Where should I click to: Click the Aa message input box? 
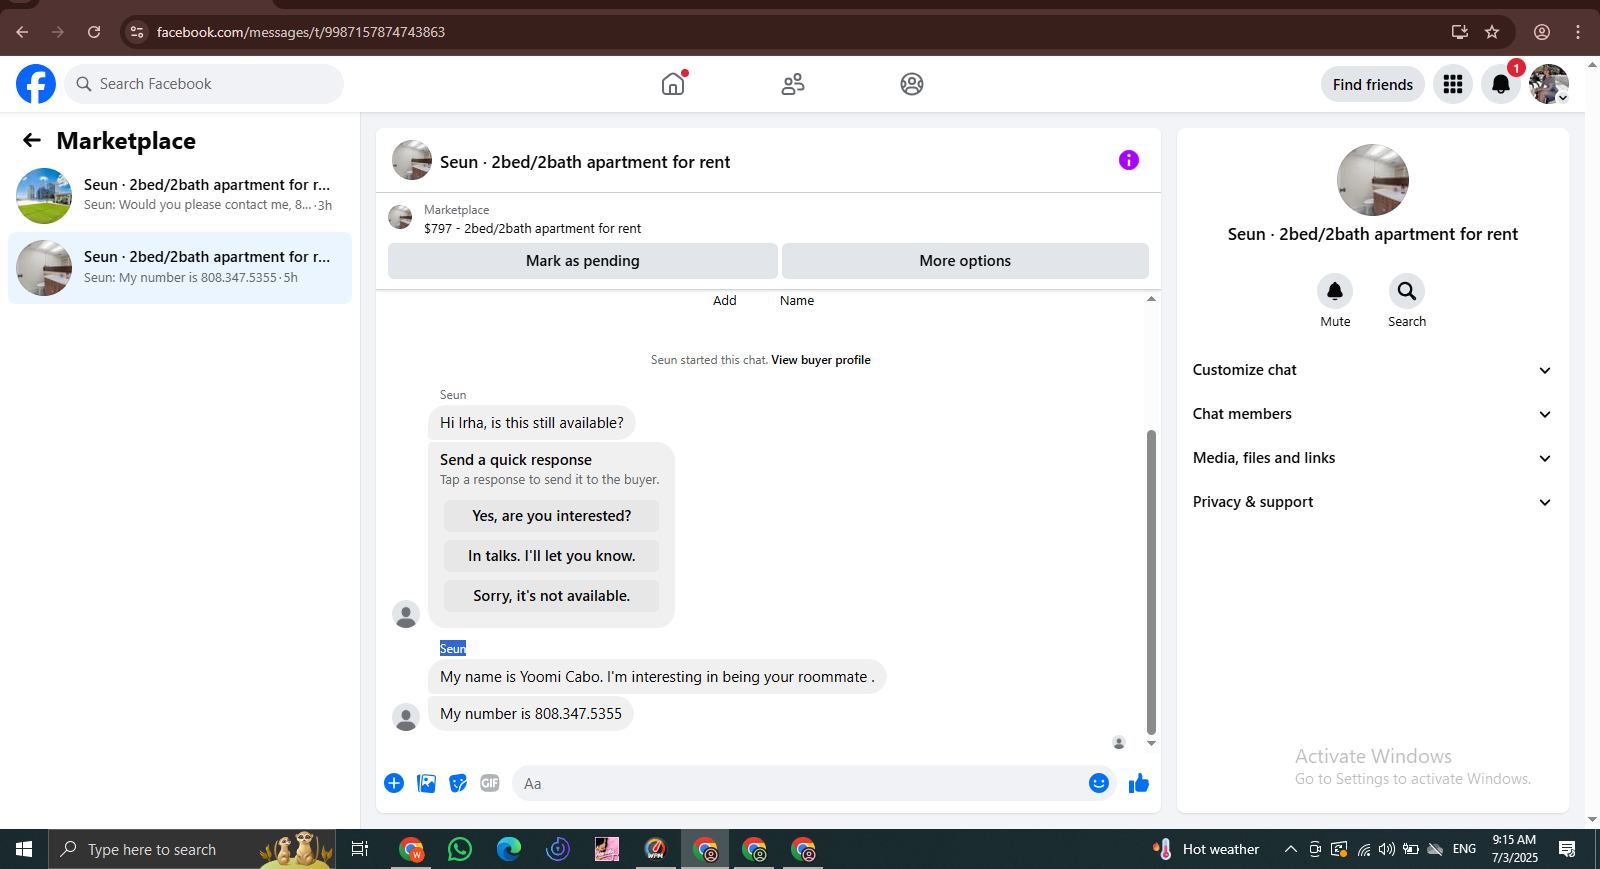point(800,783)
